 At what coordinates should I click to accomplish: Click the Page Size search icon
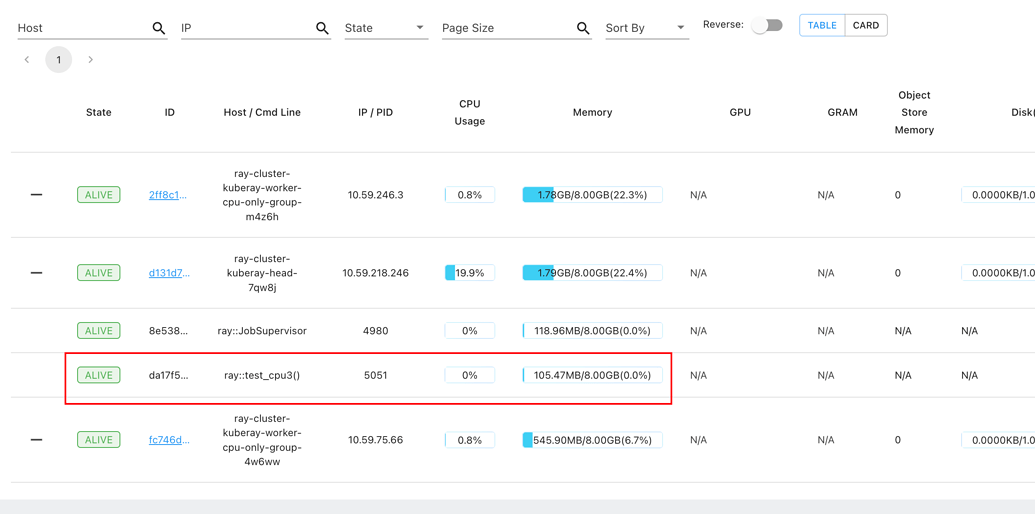coord(583,29)
